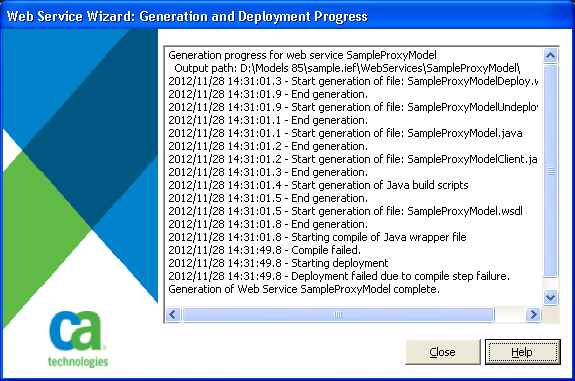575x381 pixels.
Task: Select the 'Output path' line
Action: (347, 68)
